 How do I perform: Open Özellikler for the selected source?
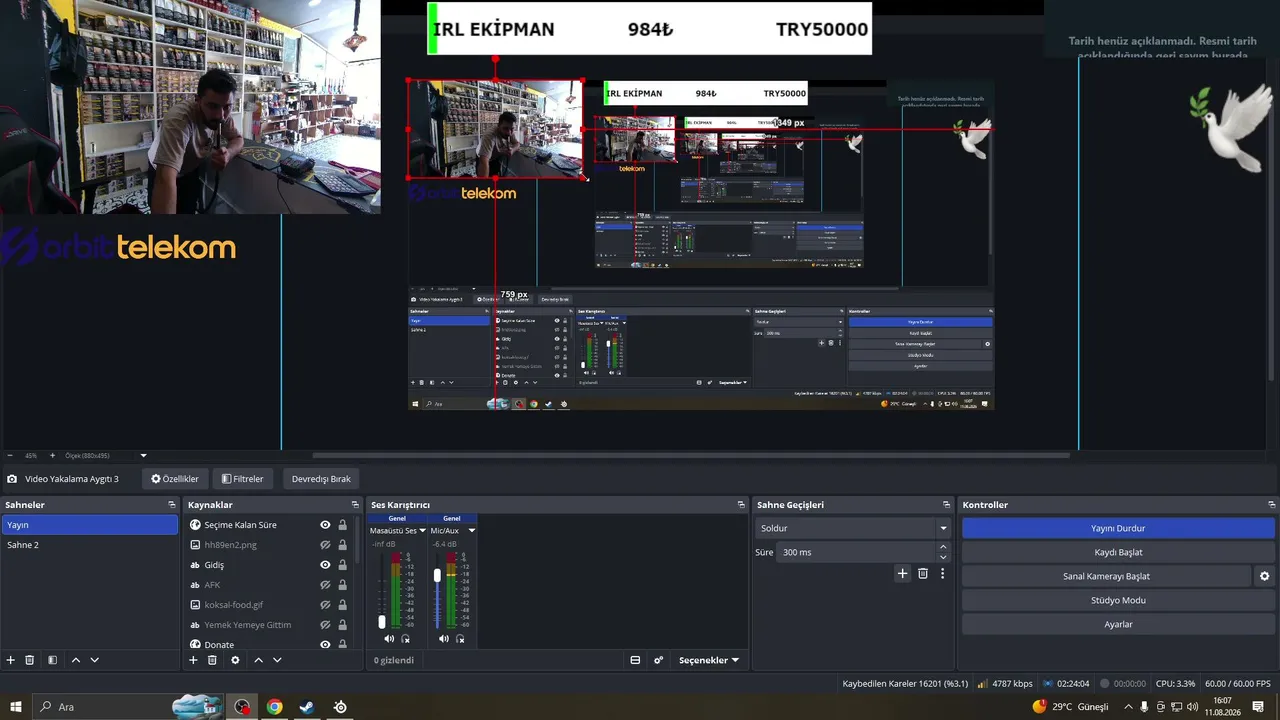click(x=175, y=479)
